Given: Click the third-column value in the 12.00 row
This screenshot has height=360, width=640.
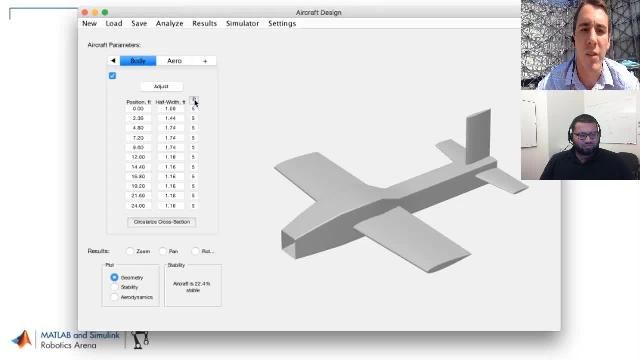Looking at the screenshot, I should [193, 157].
